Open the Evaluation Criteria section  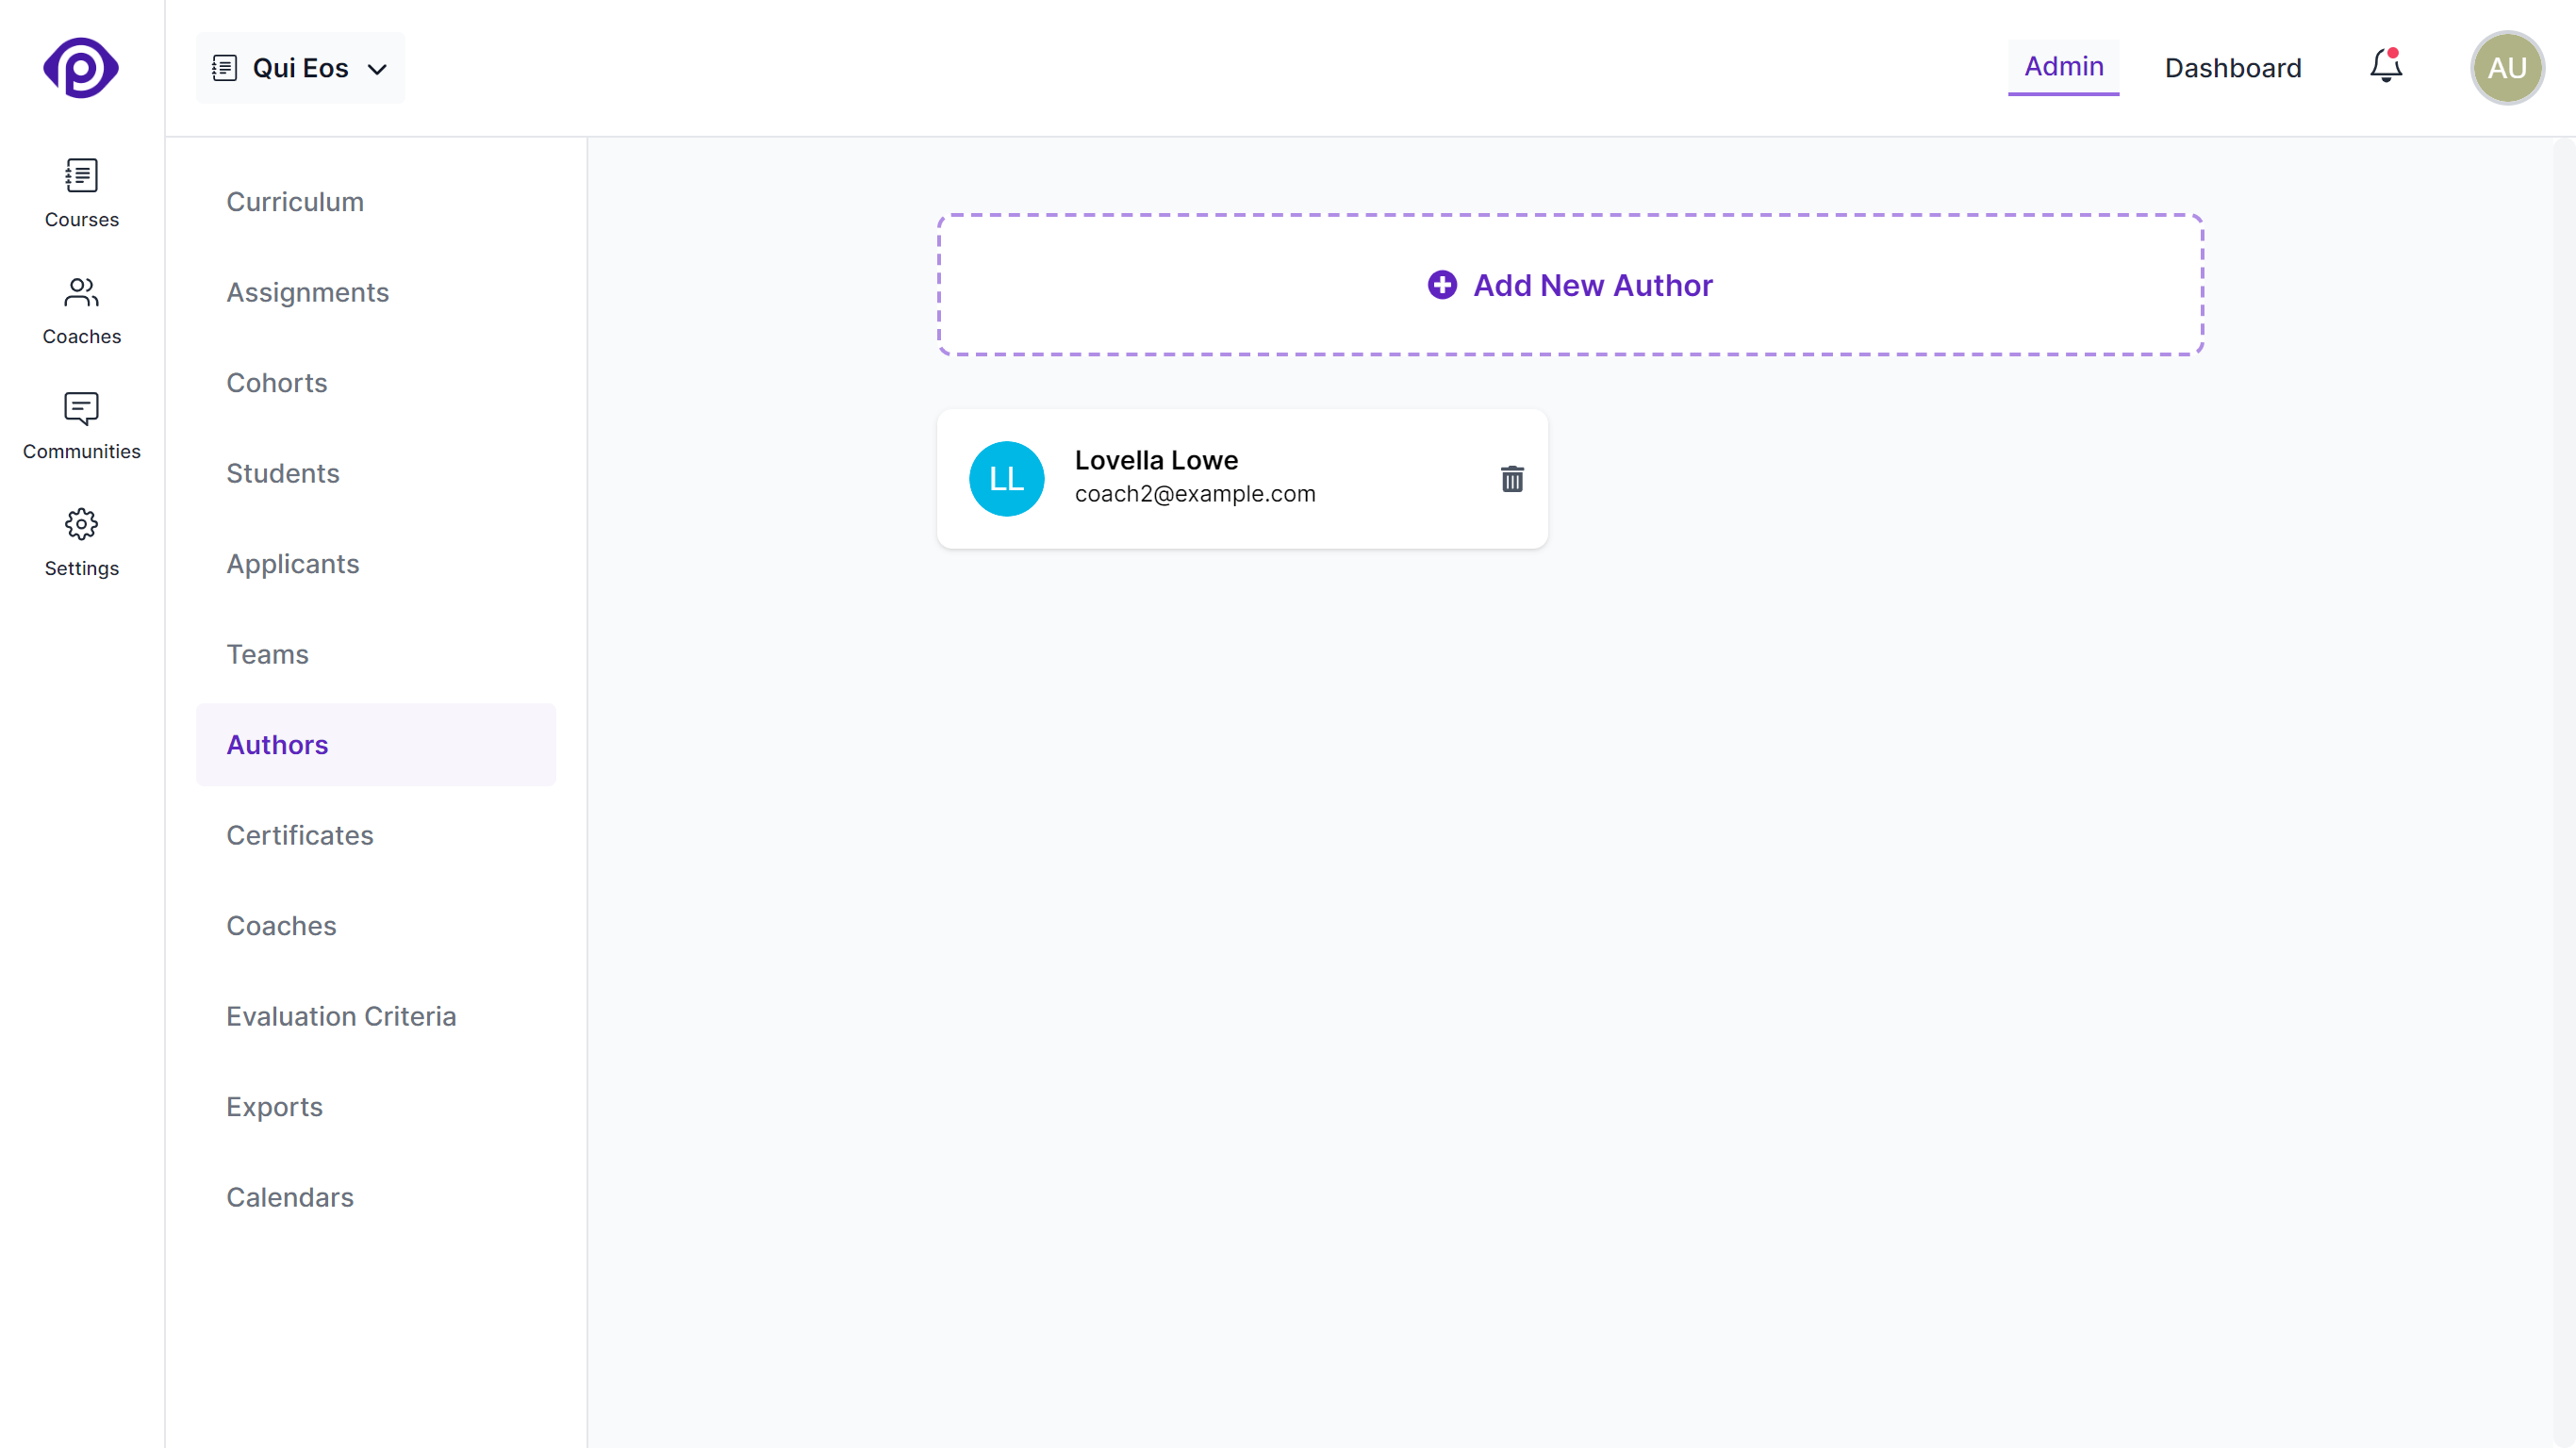341,1015
